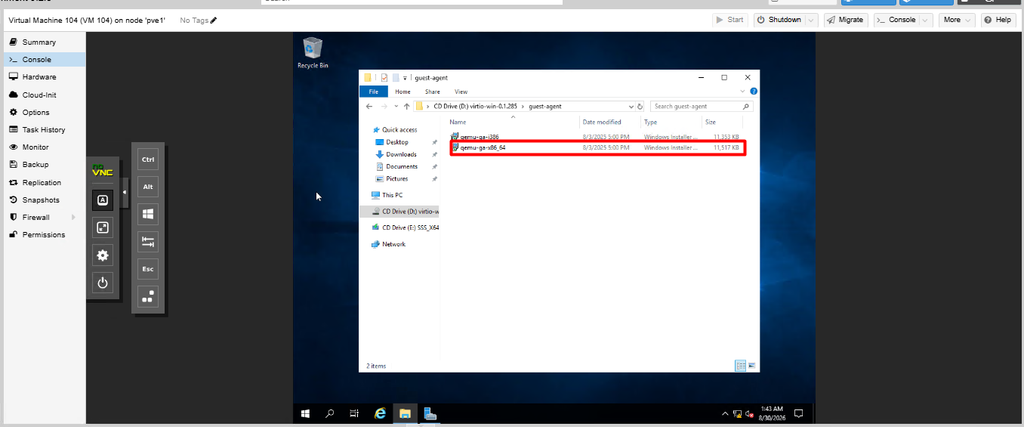Open the Windows Start menu
This screenshot has height=427, width=1024.
click(x=305, y=413)
